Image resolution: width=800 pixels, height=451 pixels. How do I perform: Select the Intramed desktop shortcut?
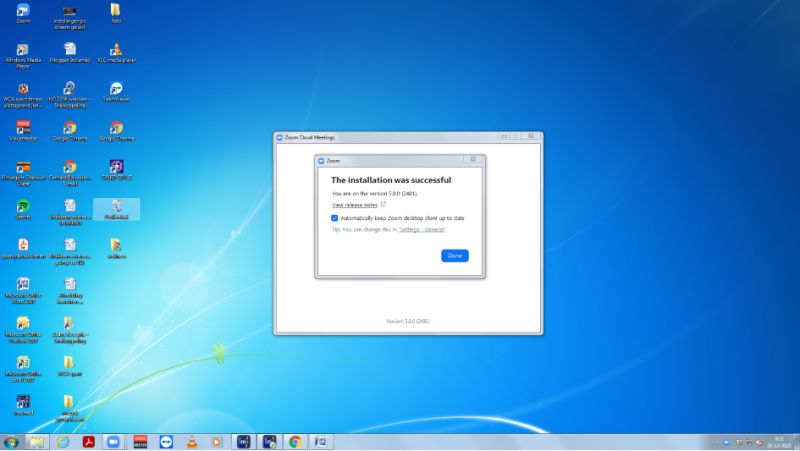[23, 406]
